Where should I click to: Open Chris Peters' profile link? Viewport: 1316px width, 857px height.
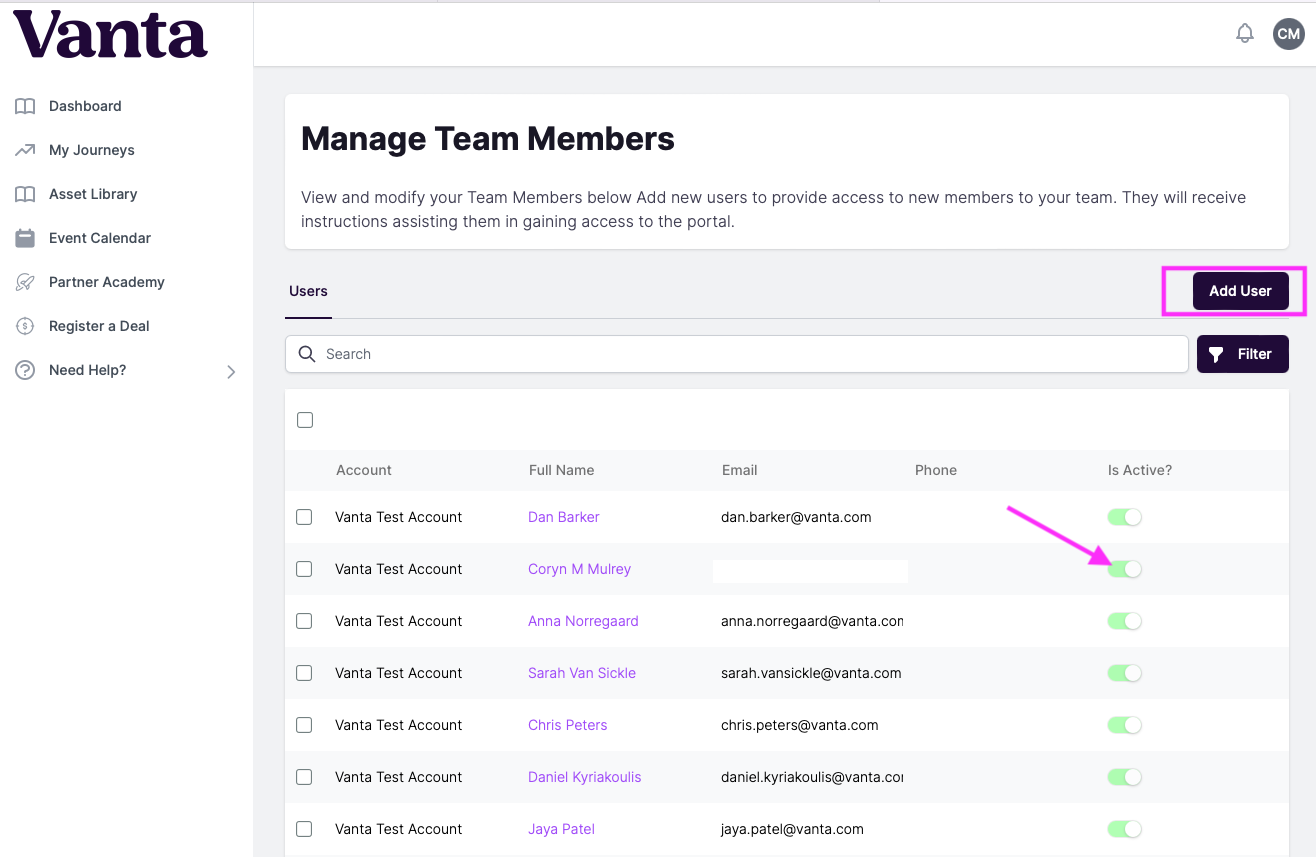coord(568,725)
